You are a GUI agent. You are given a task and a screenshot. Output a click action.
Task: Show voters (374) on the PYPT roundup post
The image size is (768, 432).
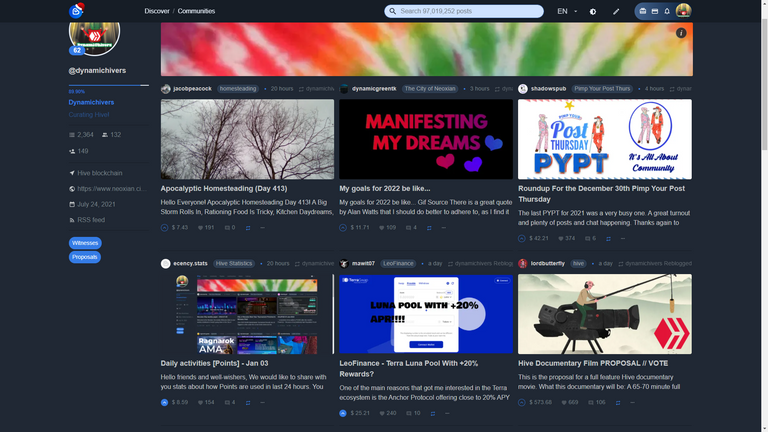pos(567,239)
